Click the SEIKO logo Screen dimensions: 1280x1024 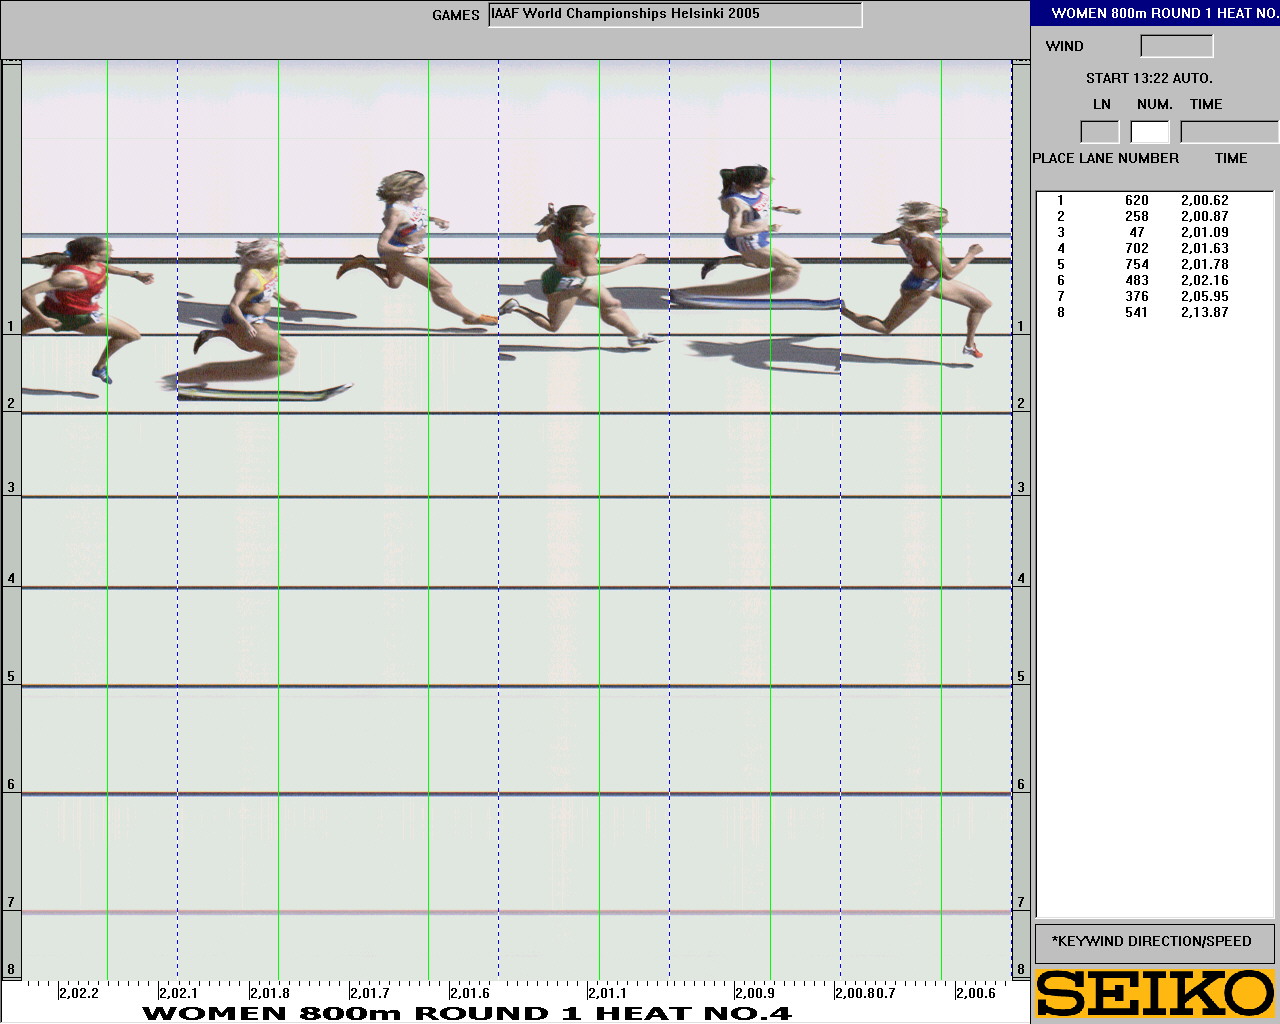click(x=1155, y=993)
